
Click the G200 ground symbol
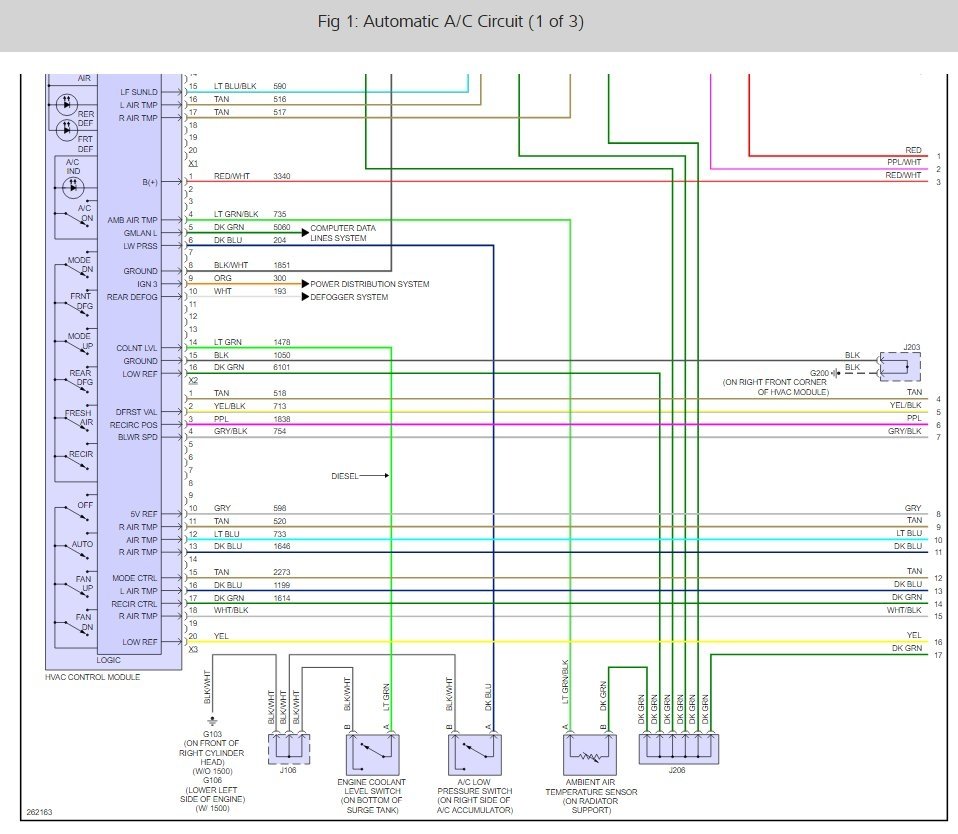(835, 373)
